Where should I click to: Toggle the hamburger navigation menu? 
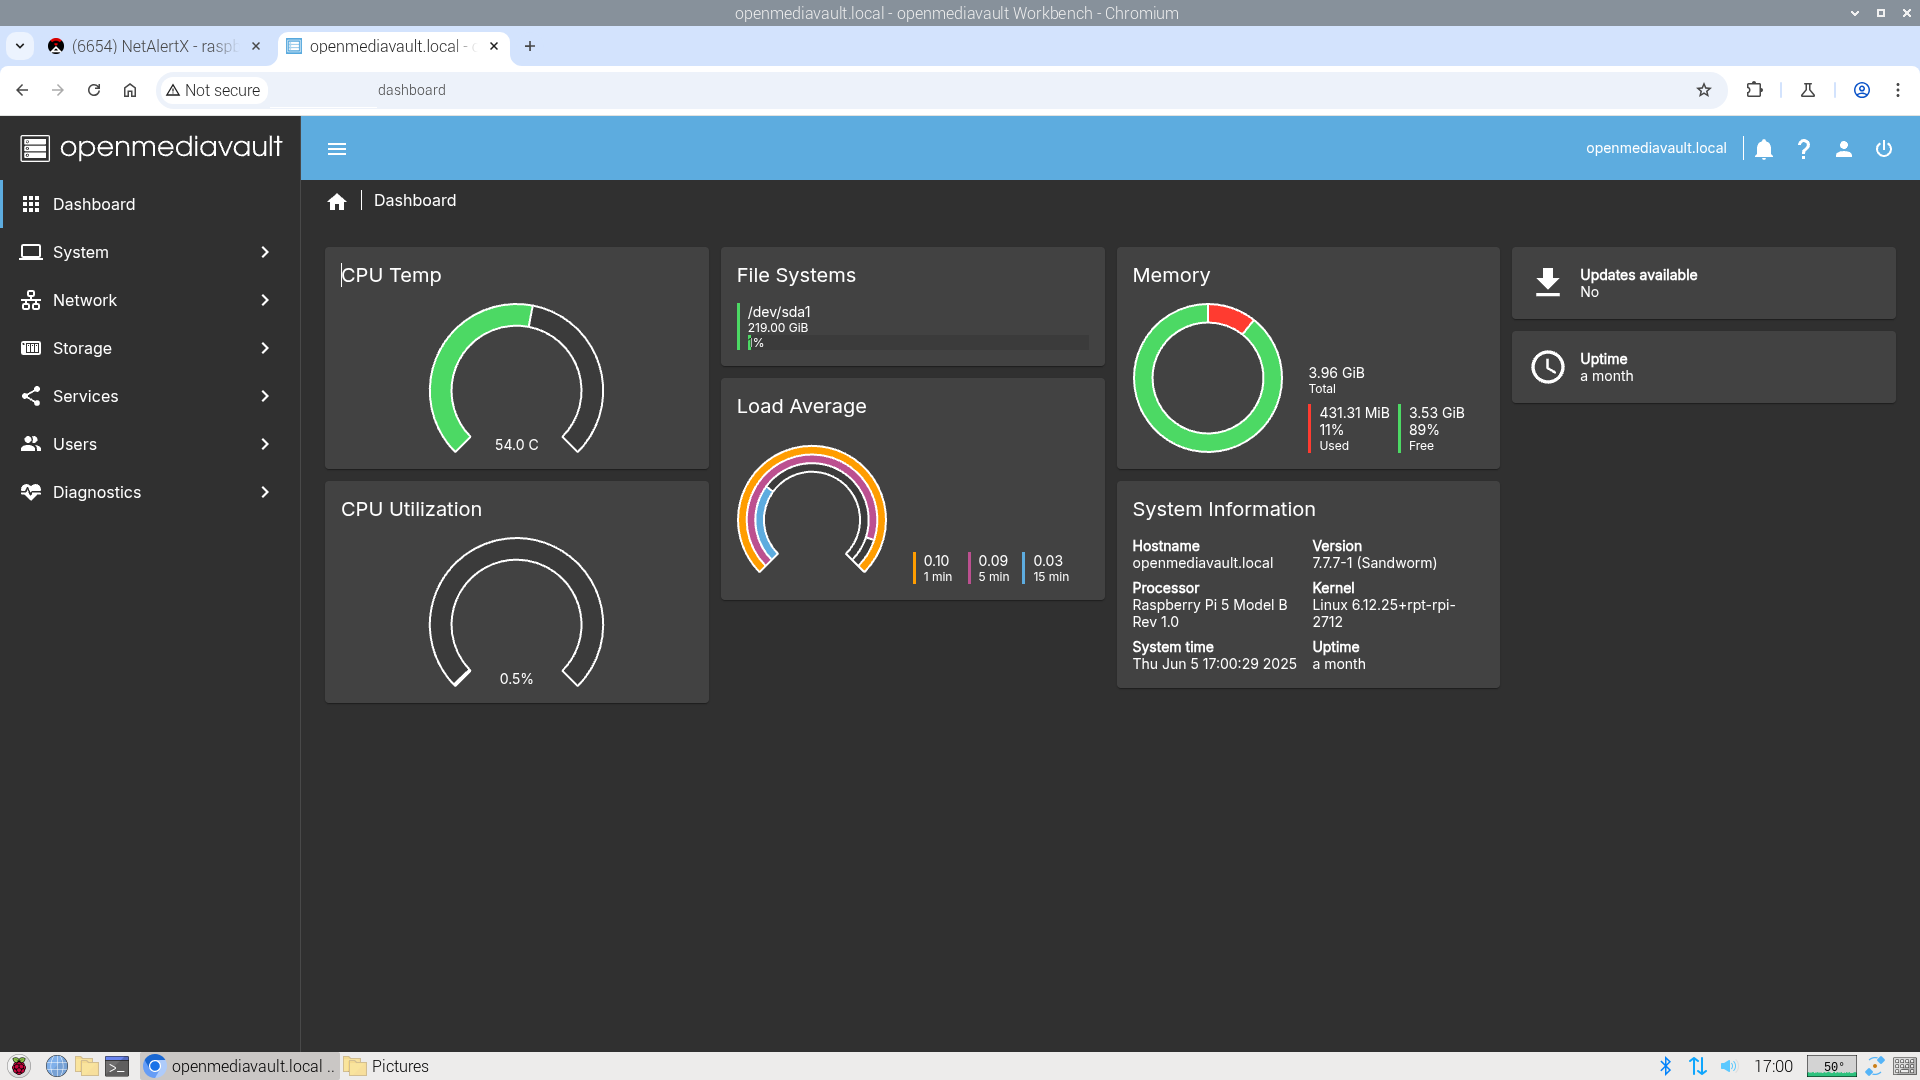337,149
